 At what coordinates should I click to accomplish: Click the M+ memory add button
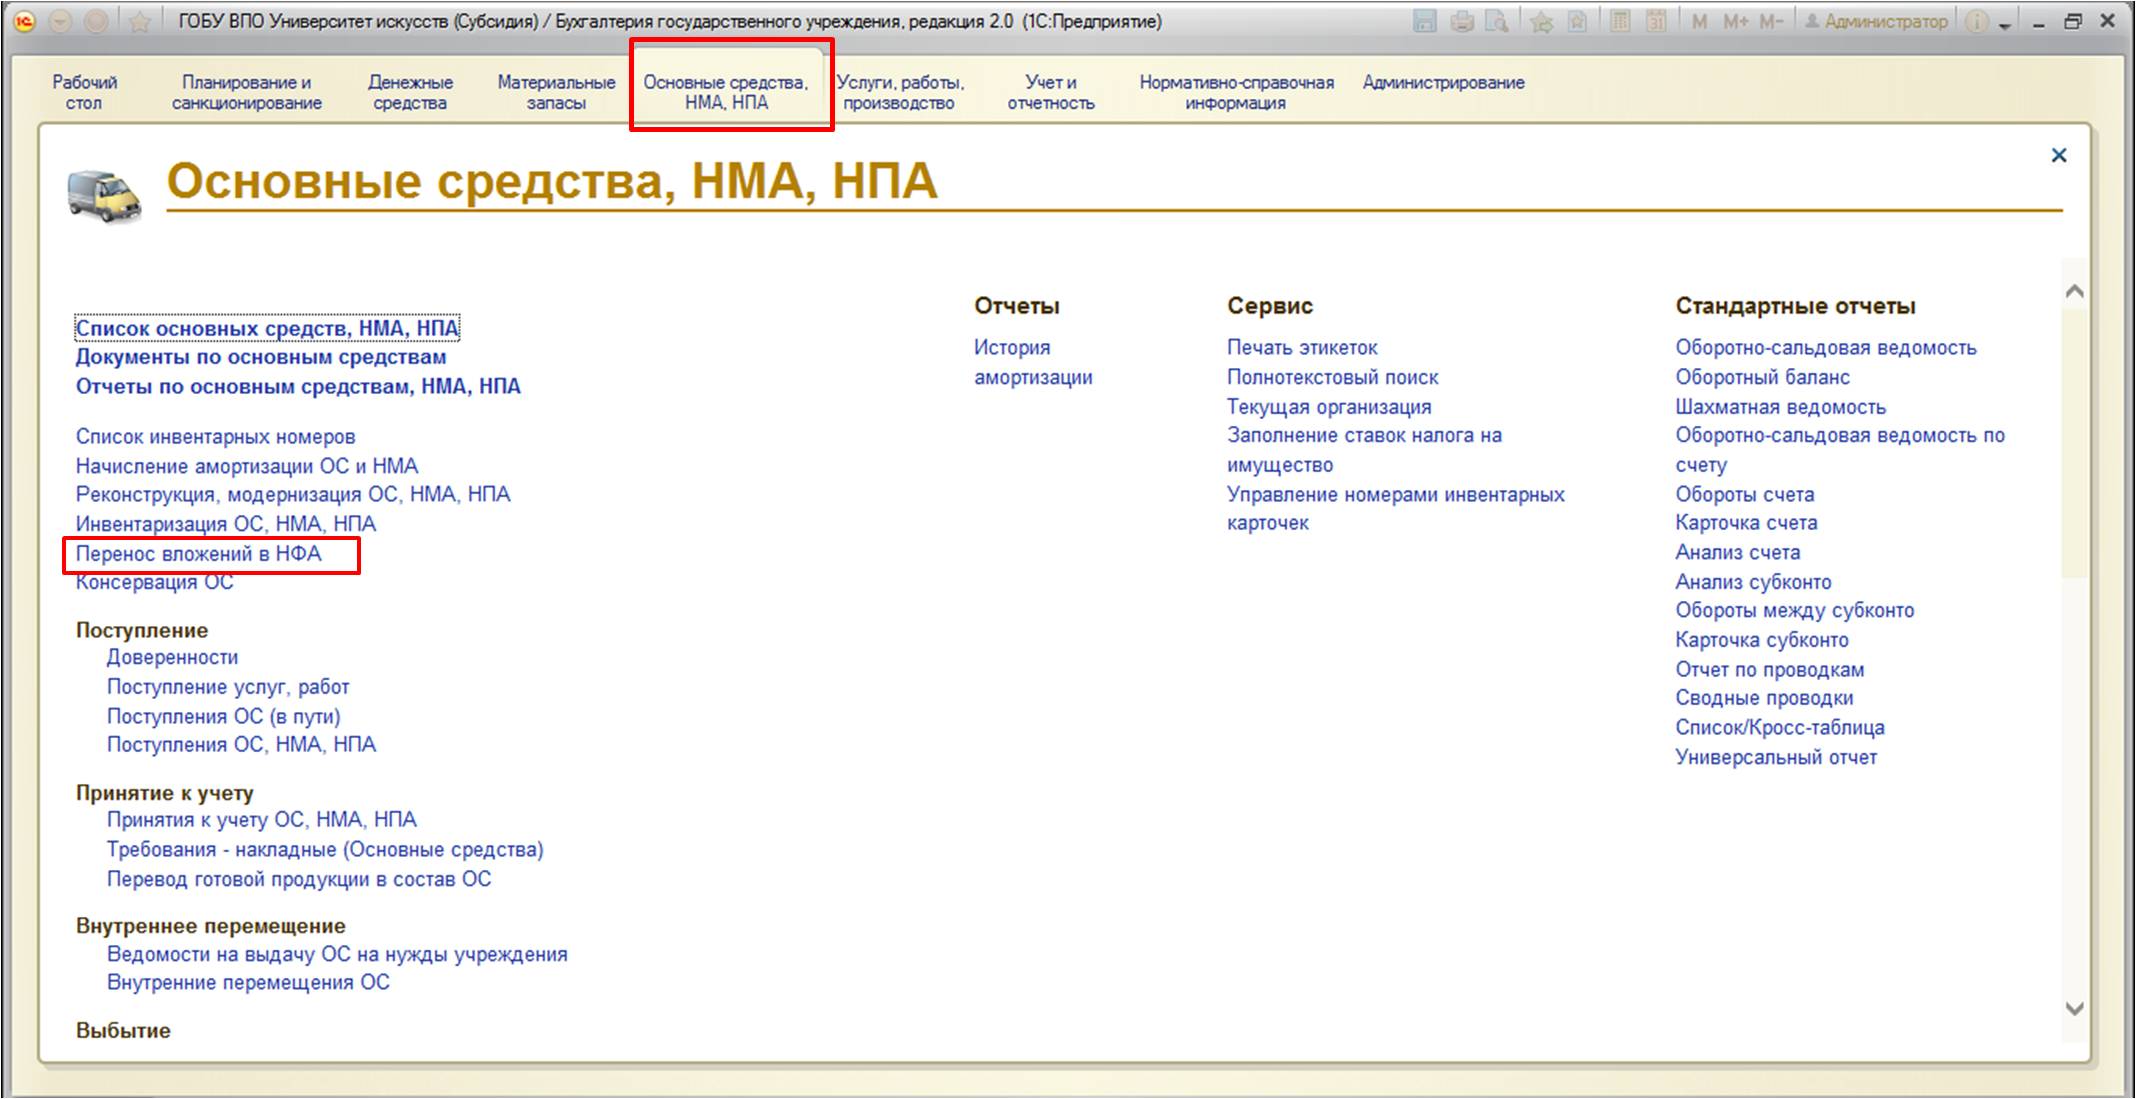(x=1735, y=21)
